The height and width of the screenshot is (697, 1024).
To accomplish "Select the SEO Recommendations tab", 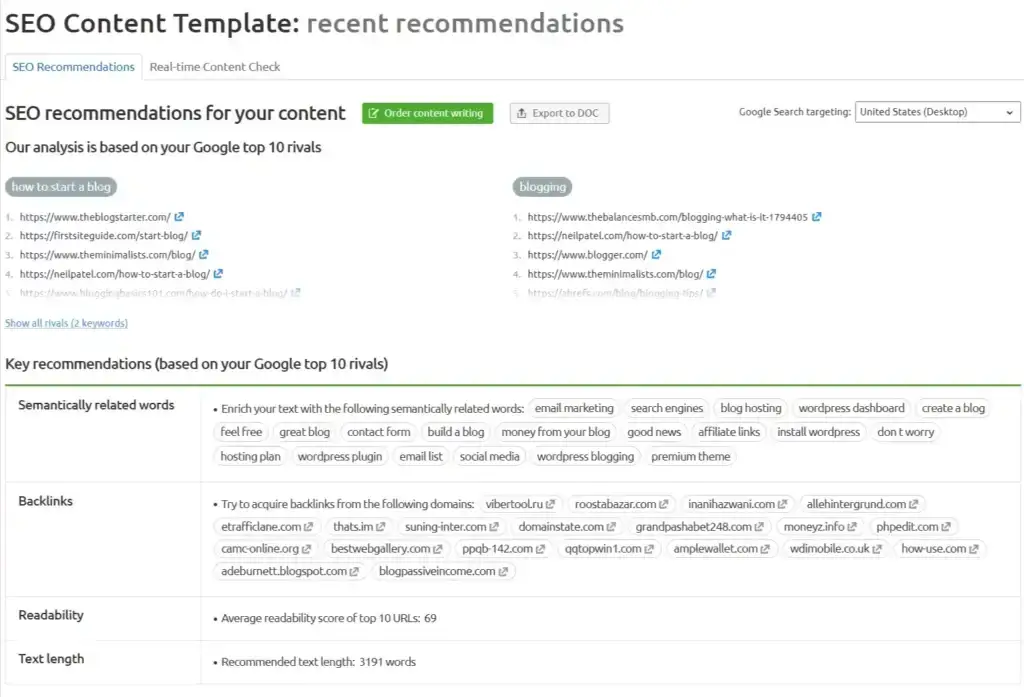I will coord(73,67).
